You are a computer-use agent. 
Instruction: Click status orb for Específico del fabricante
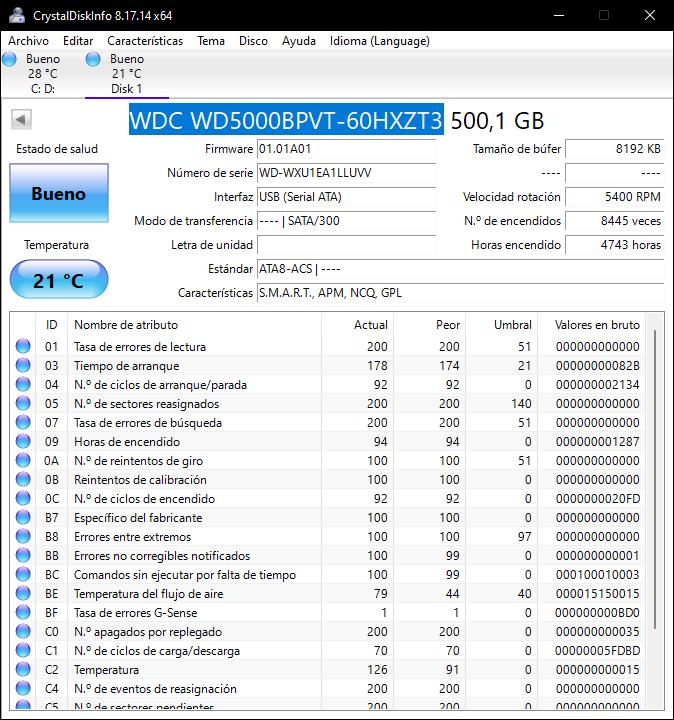[23, 518]
